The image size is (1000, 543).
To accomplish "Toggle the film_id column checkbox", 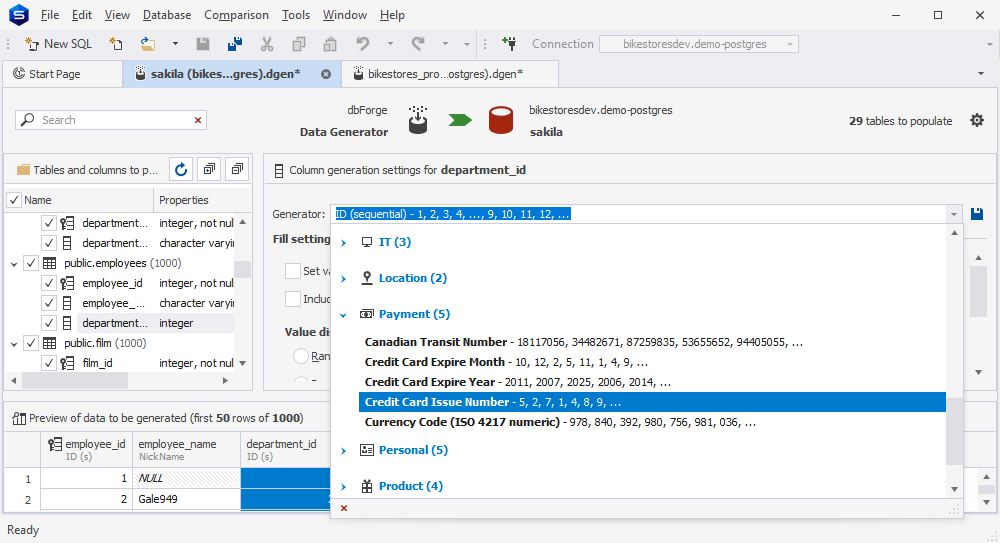I will [x=48, y=362].
